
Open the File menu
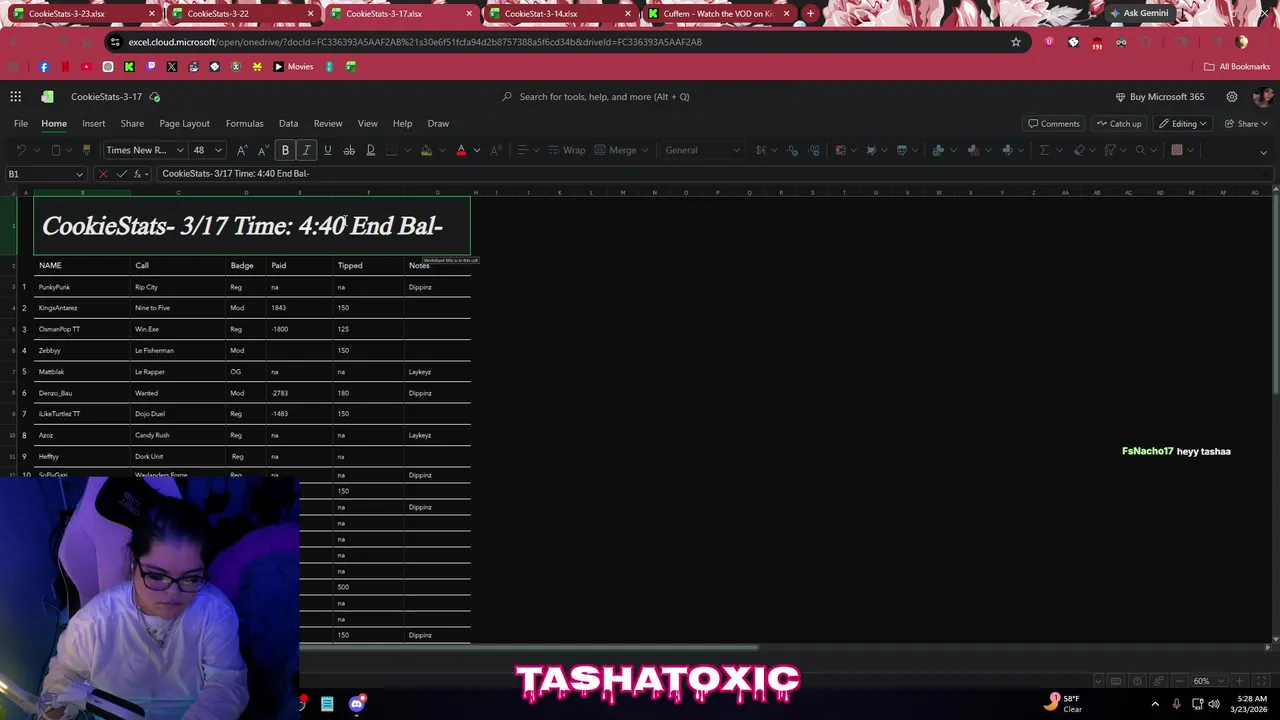(21, 124)
